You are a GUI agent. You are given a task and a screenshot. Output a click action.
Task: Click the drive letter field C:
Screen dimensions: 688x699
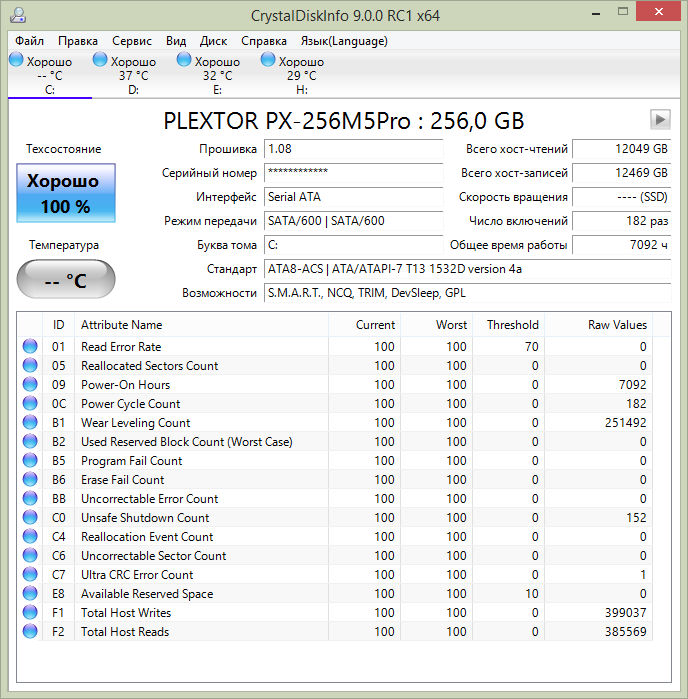pyautogui.click(x=354, y=245)
